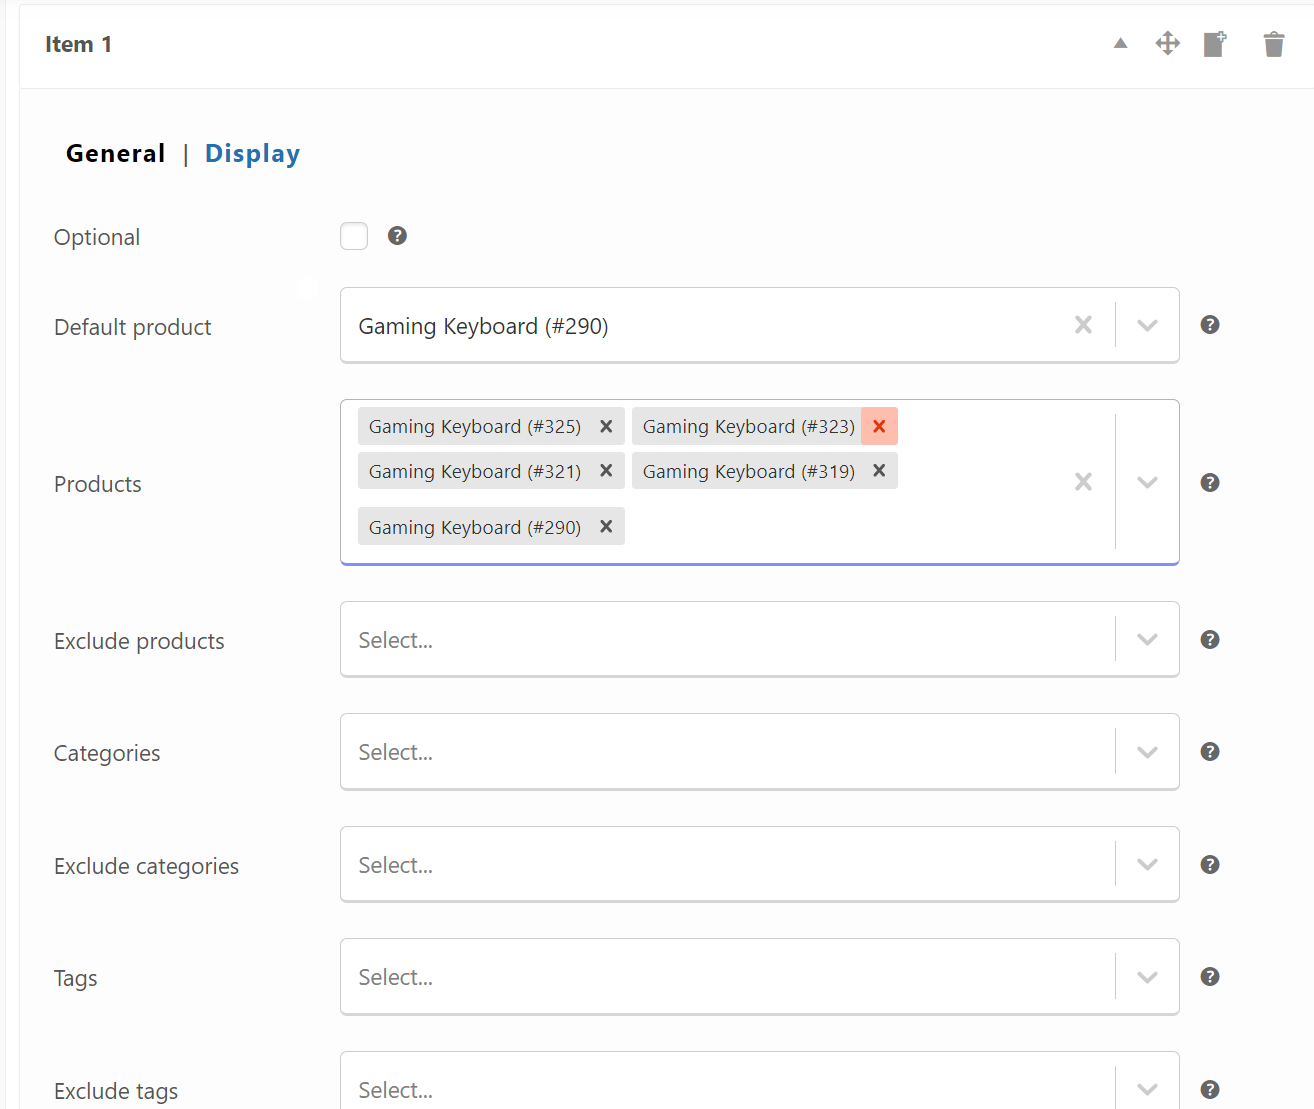Show help for Exclude tags
Image resolution: width=1314 pixels, height=1109 pixels.
[1210, 1090]
